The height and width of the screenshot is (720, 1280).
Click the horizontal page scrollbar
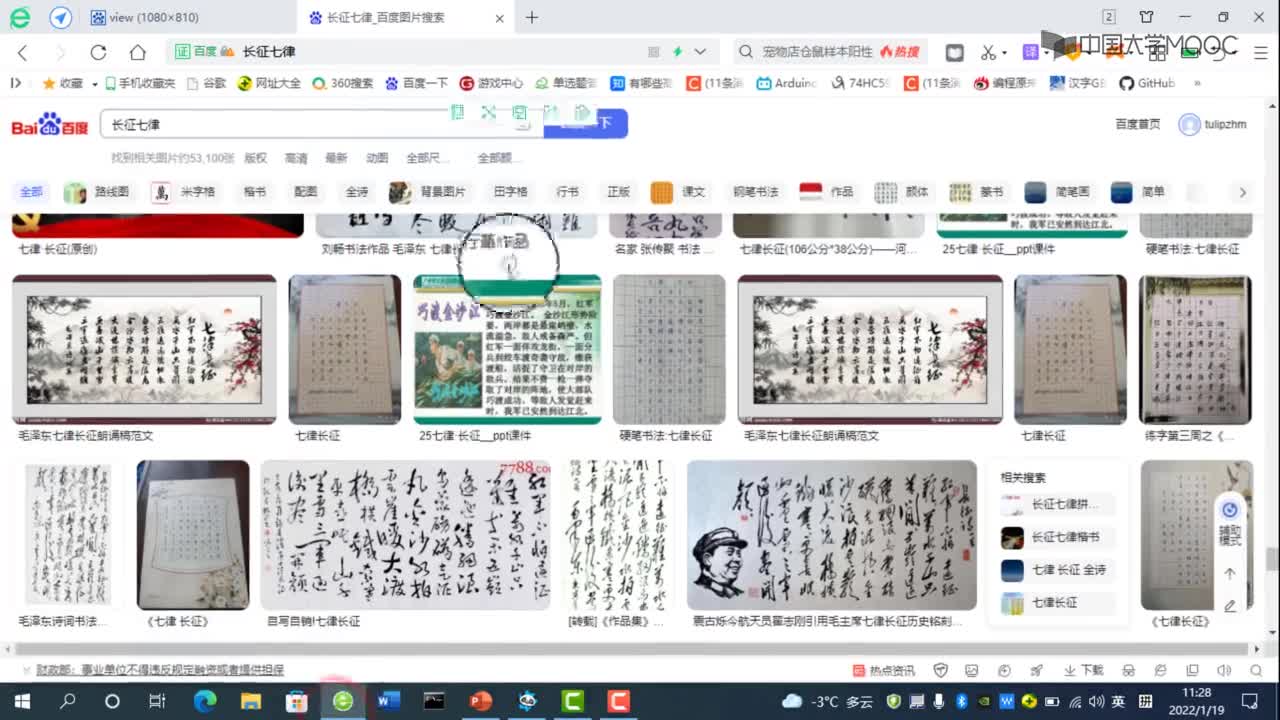click(x=632, y=648)
